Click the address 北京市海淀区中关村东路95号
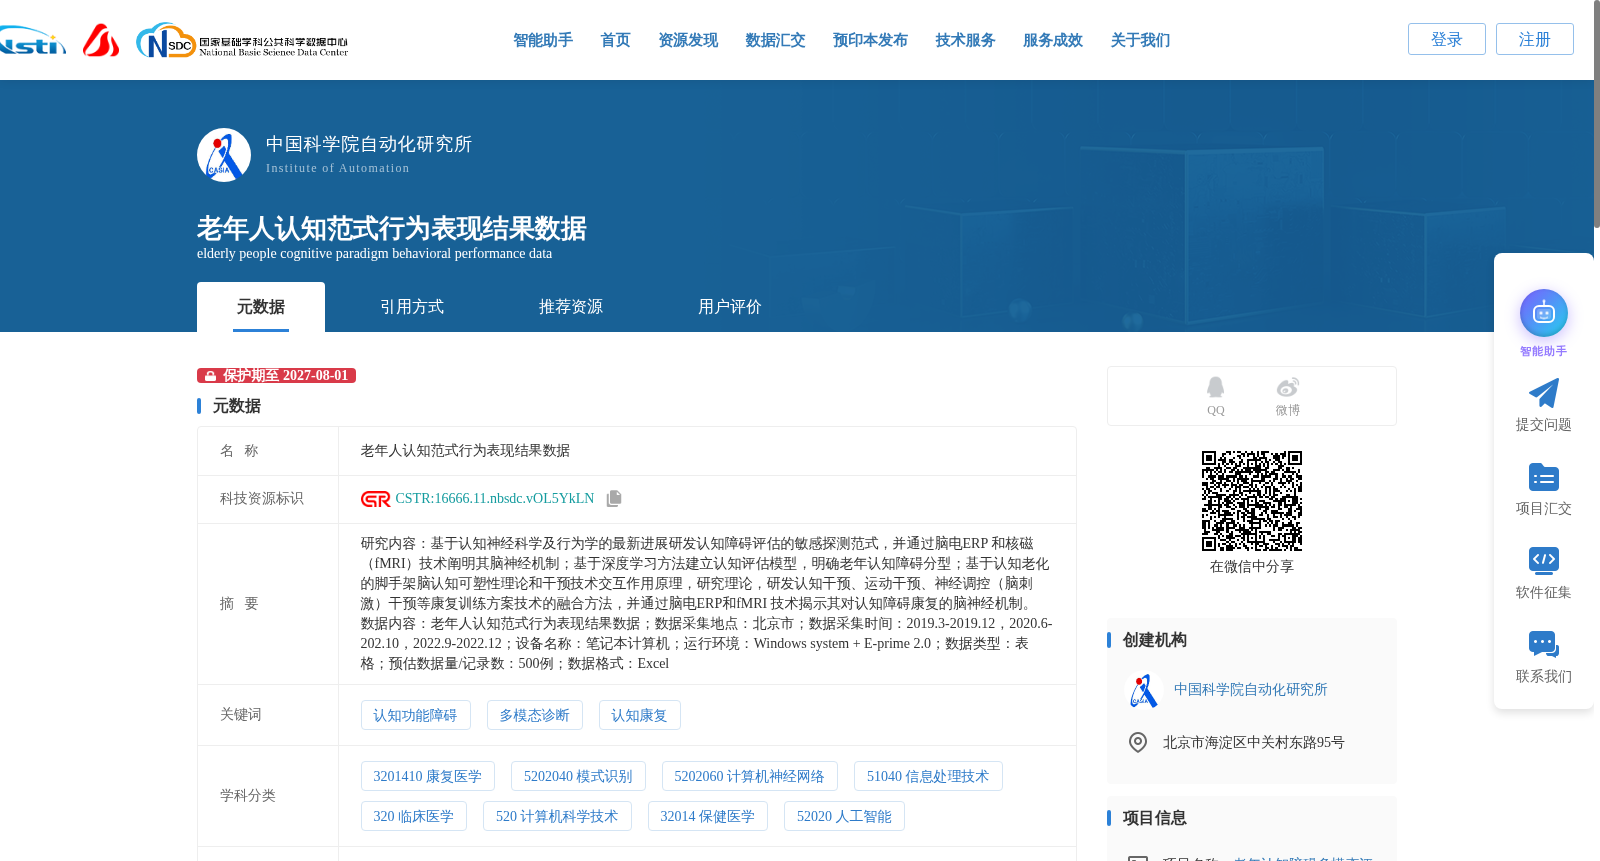 (x=1254, y=743)
